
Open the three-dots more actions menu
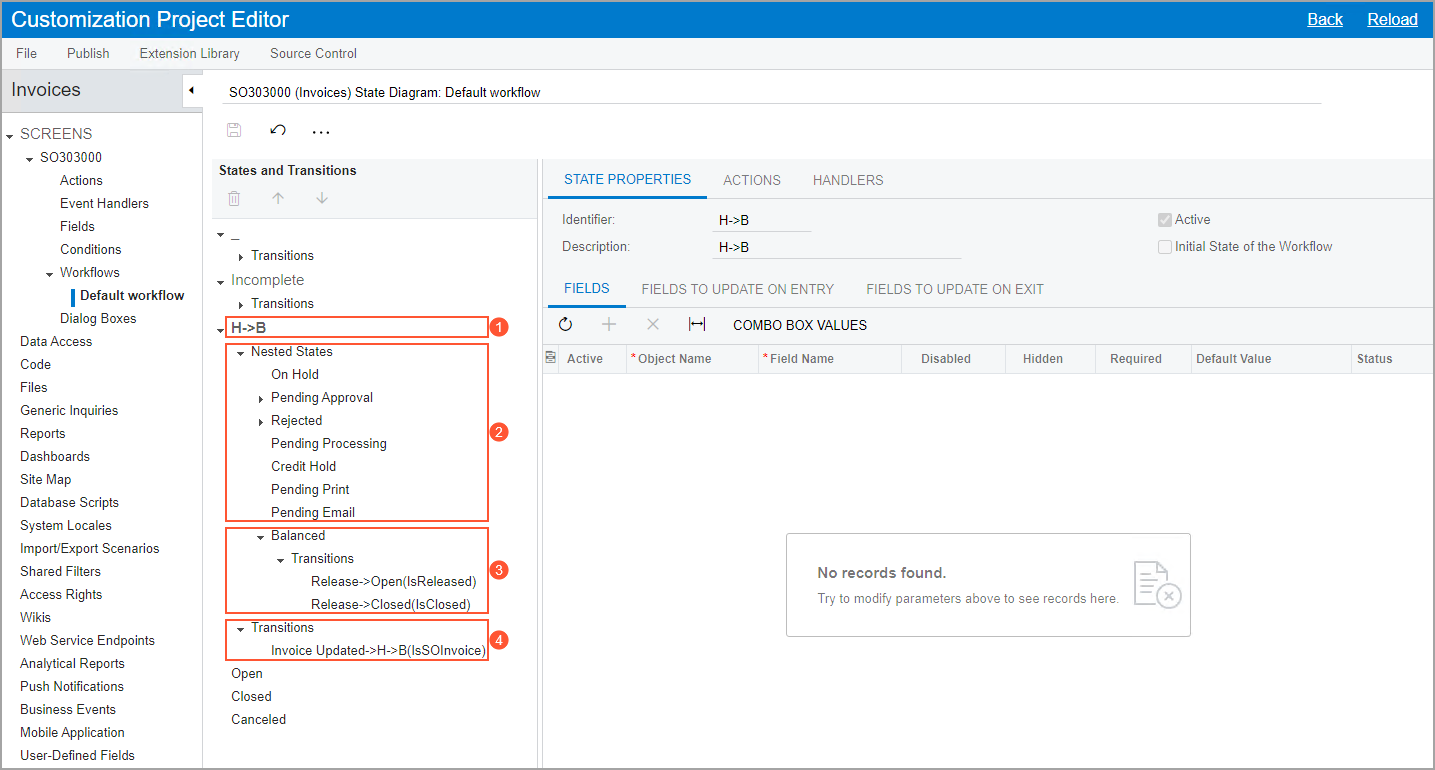click(321, 131)
